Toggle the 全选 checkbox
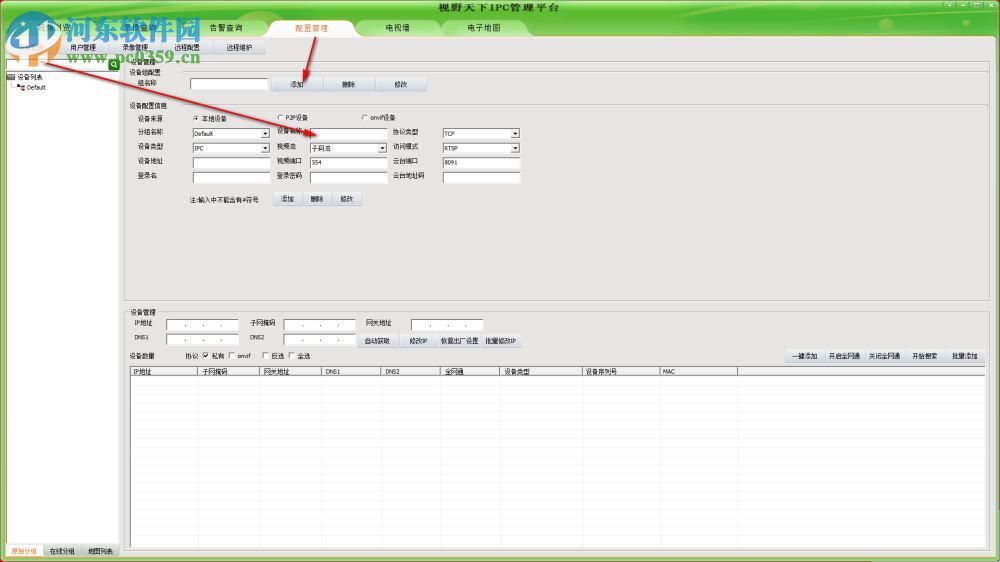 tap(291, 356)
